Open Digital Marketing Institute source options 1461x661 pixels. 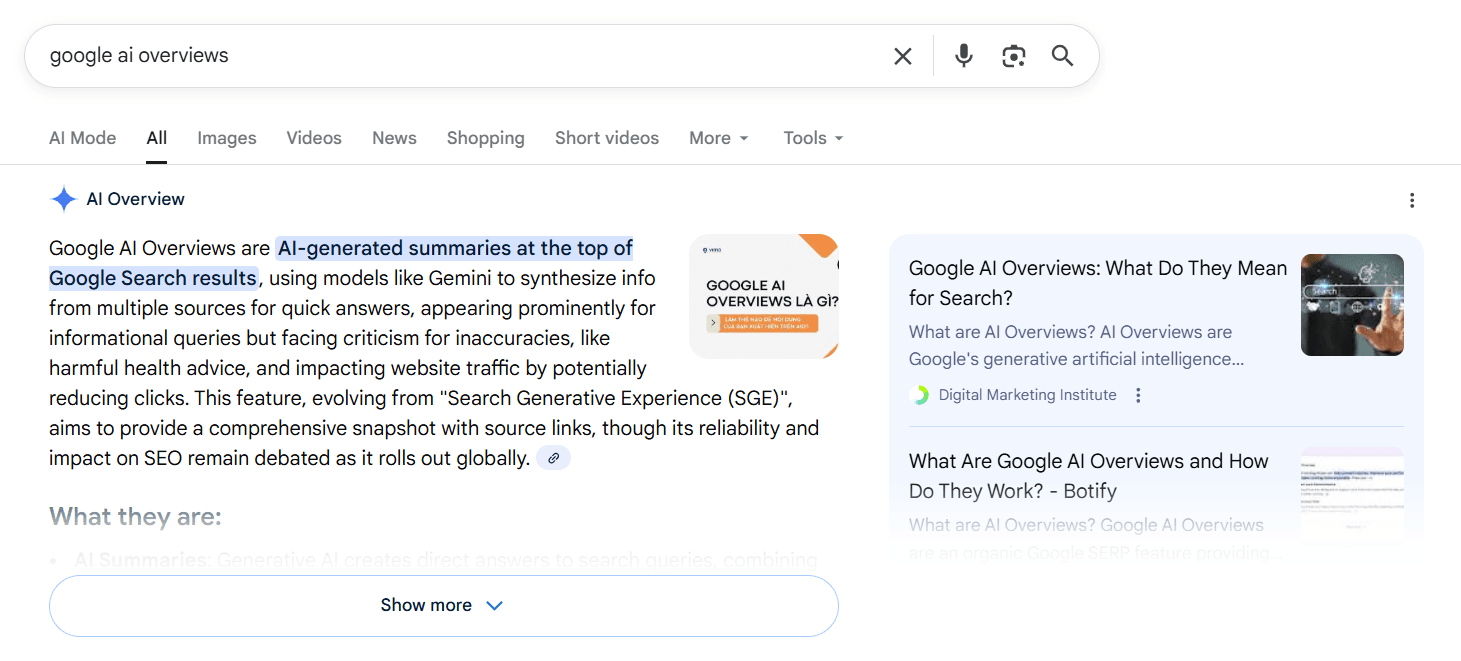point(1138,395)
